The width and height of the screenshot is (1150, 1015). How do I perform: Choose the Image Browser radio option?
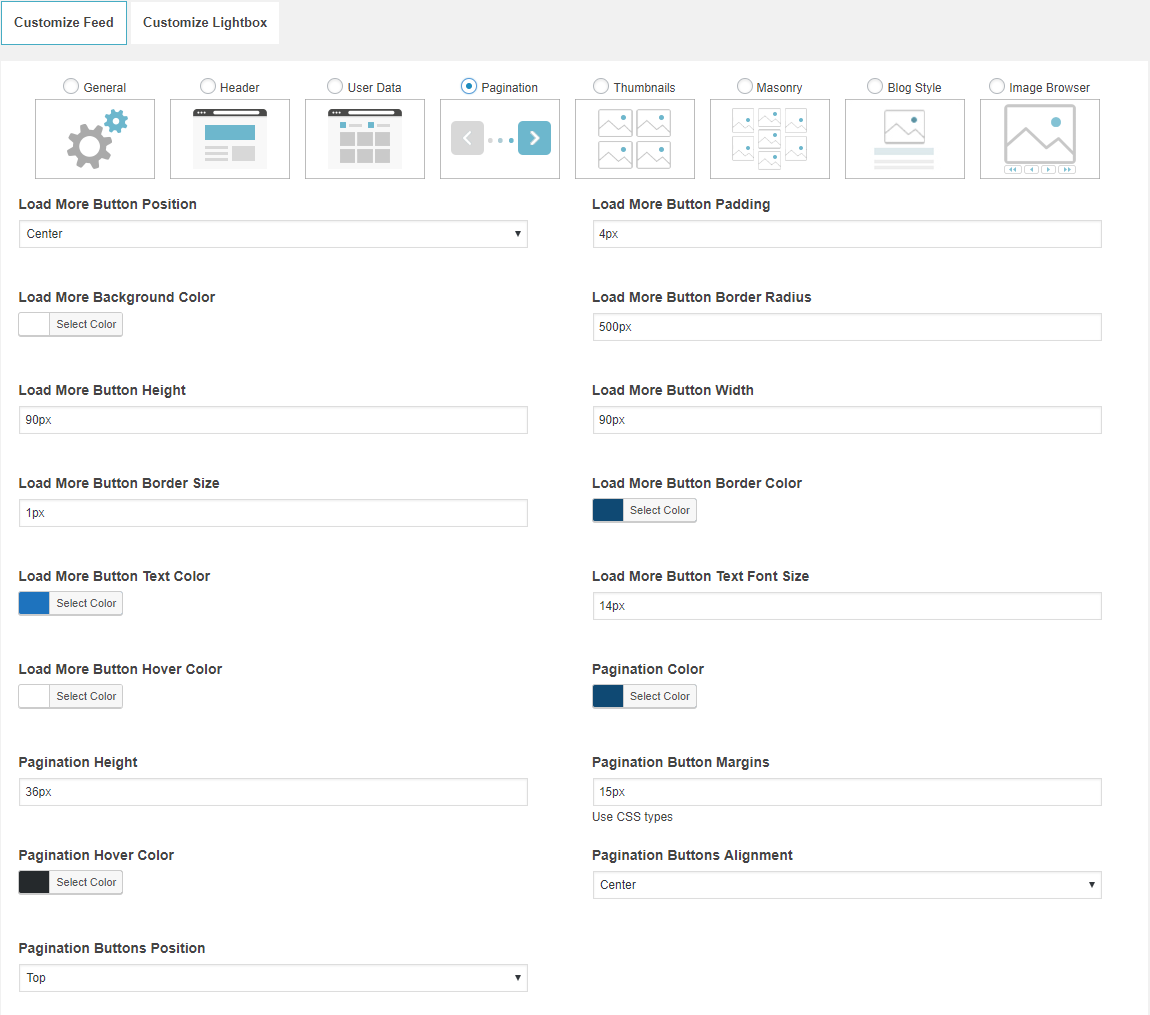(997, 87)
